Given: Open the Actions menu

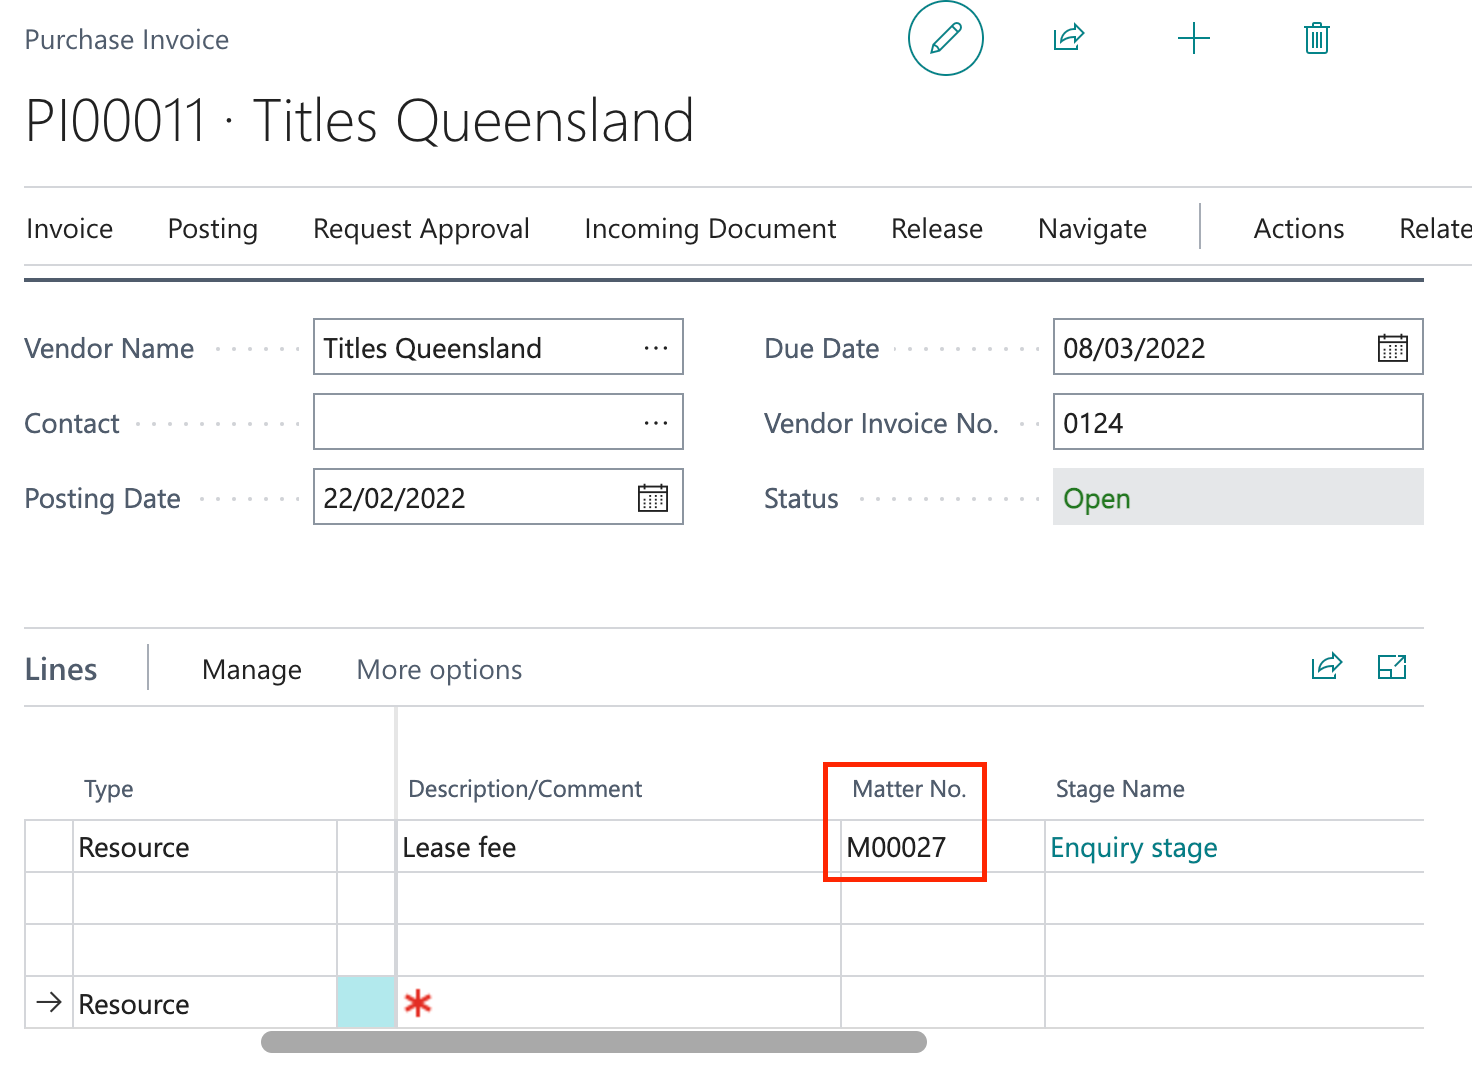Looking at the screenshot, I should click(x=1299, y=229).
